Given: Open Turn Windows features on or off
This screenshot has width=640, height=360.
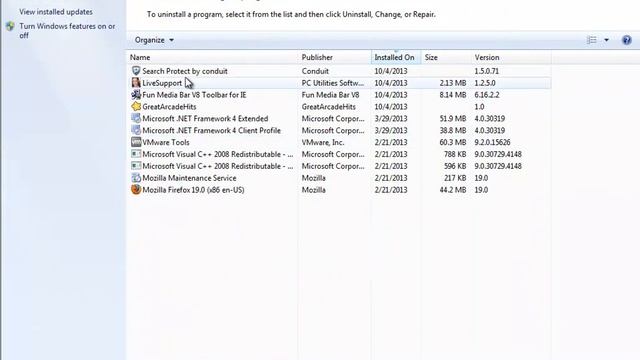Looking at the screenshot, I should pyautogui.click(x=67, y=31).
